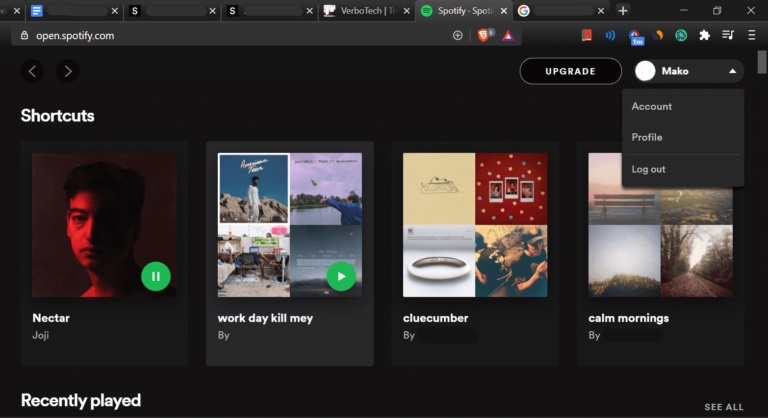
Task: Close the VerboTech browser tab
Action: tap(407, 11)
